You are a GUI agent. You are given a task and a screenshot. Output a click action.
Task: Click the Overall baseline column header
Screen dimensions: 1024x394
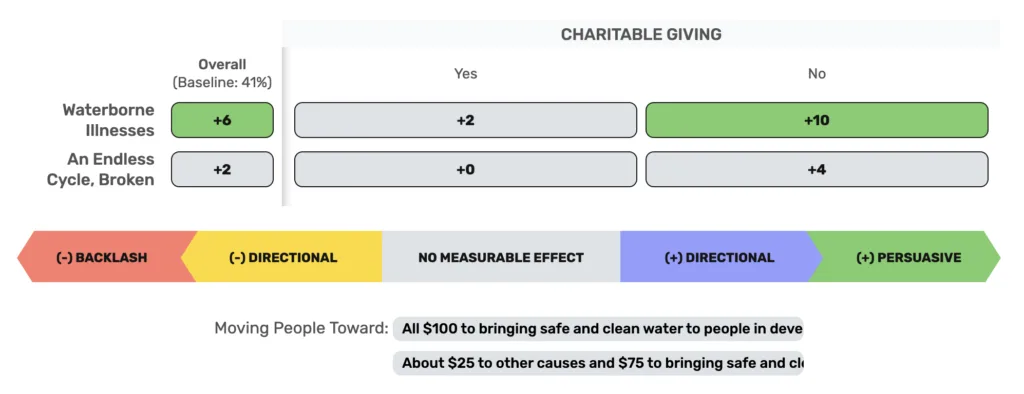(x=222, y=74)
